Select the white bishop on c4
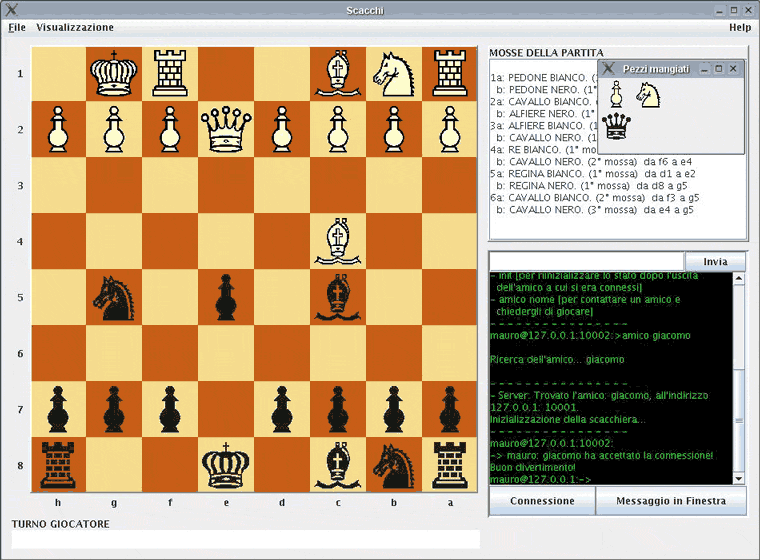This screenshot has width=760, height=560. [x=337, y=241]
